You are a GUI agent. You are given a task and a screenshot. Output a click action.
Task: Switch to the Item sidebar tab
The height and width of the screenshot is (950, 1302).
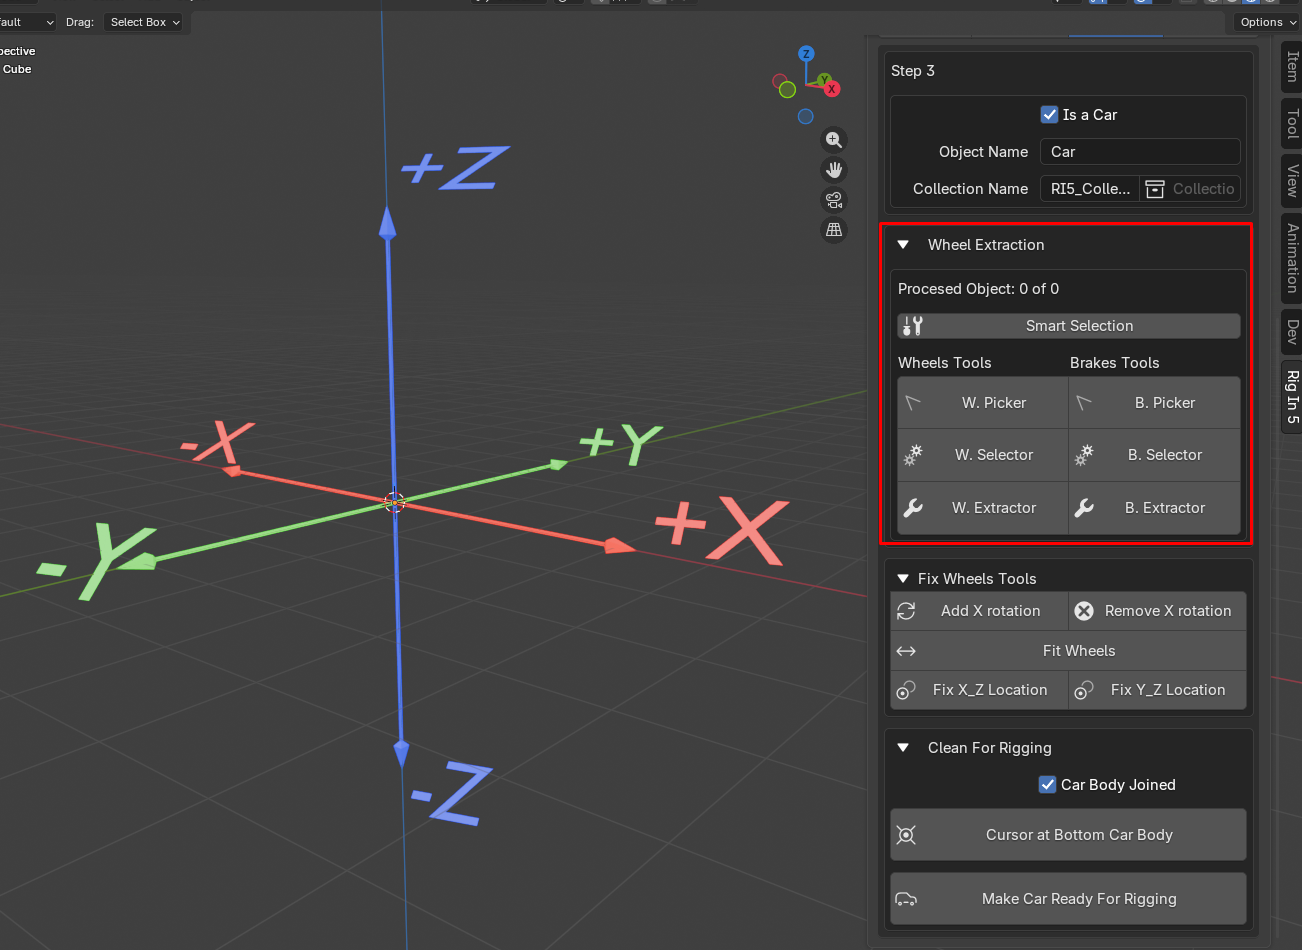click(1292, 67)
